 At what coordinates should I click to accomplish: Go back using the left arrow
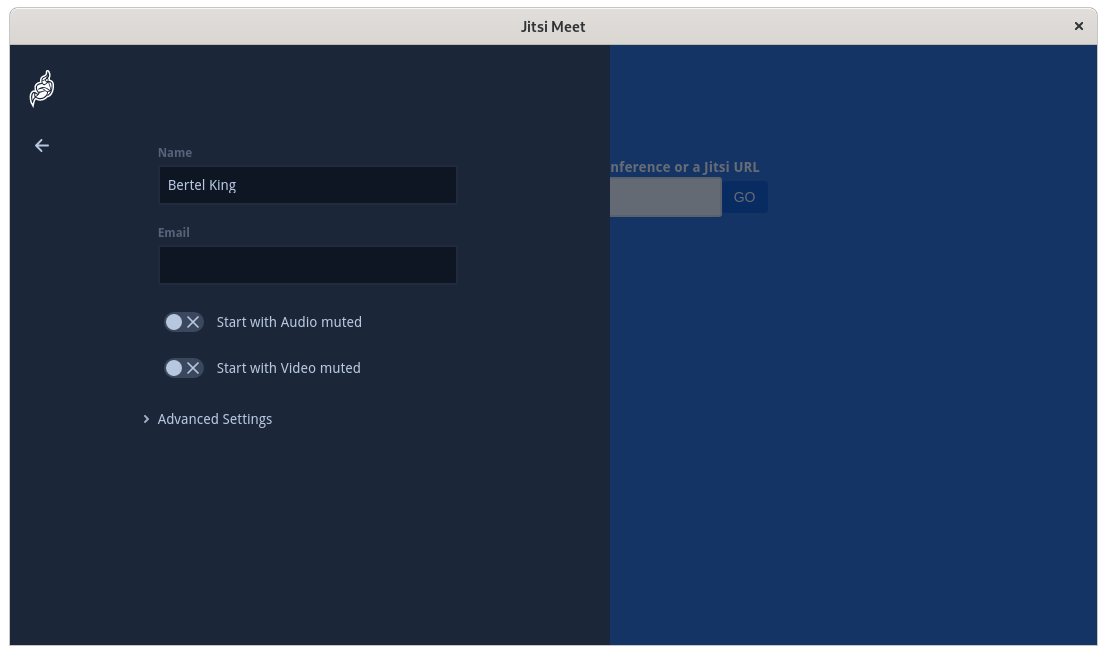tap(42, 146)
